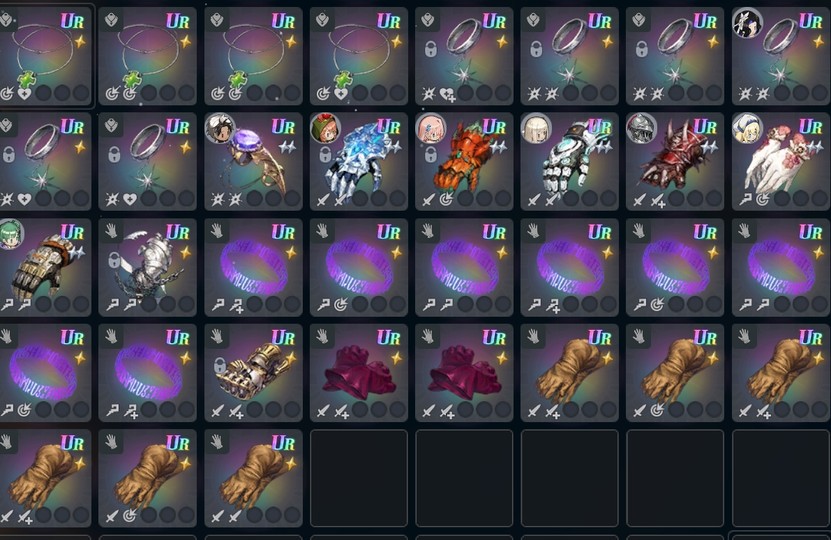831x540 pixels.
Task: Toggle the lock on the golden ornate gauntlet
Action: click(220, 366)
